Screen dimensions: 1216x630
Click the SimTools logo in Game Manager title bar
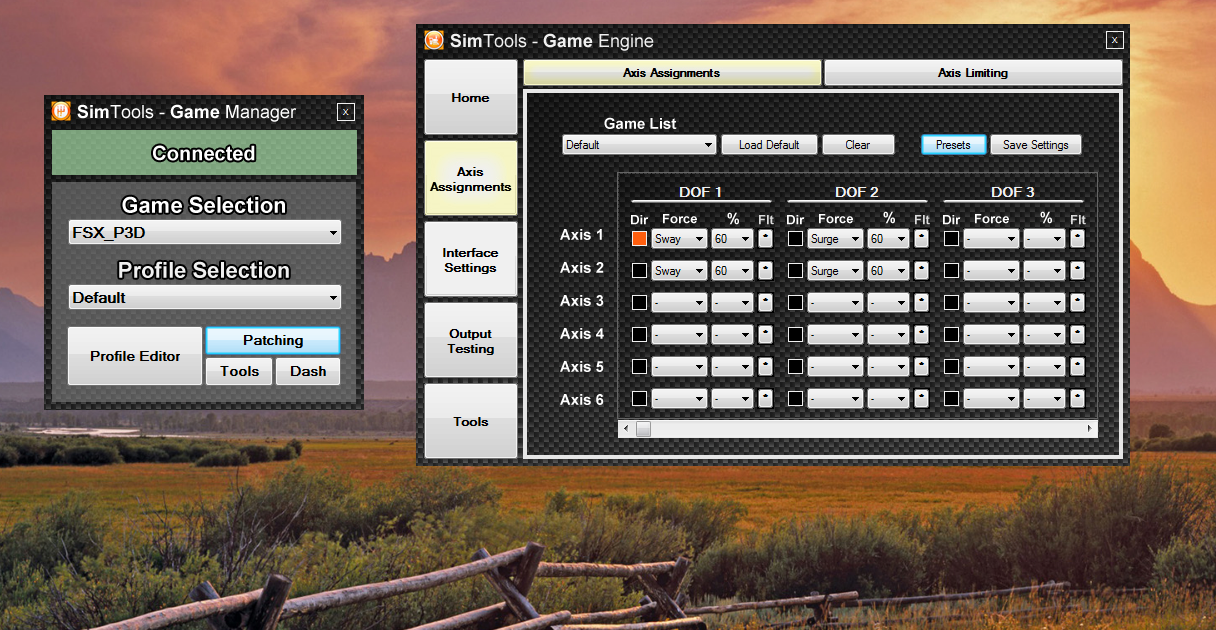click(x=61, y=112)
